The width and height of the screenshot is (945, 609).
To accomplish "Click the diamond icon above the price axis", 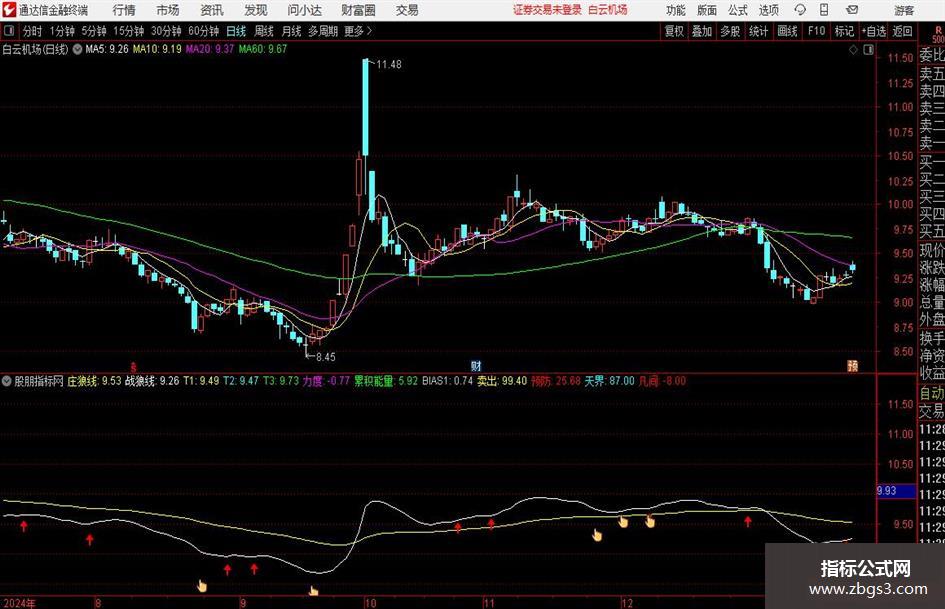I will point(853,49).
